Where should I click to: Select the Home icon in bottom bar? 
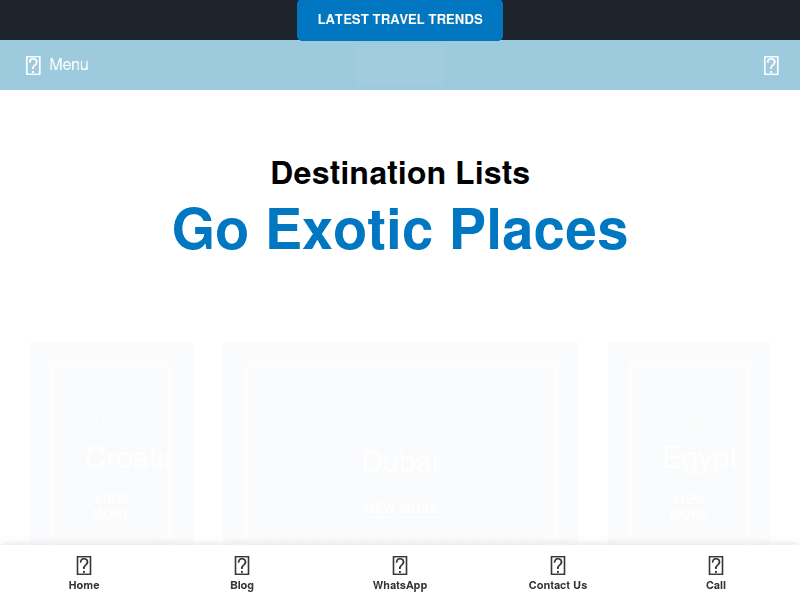coord(84,563)
